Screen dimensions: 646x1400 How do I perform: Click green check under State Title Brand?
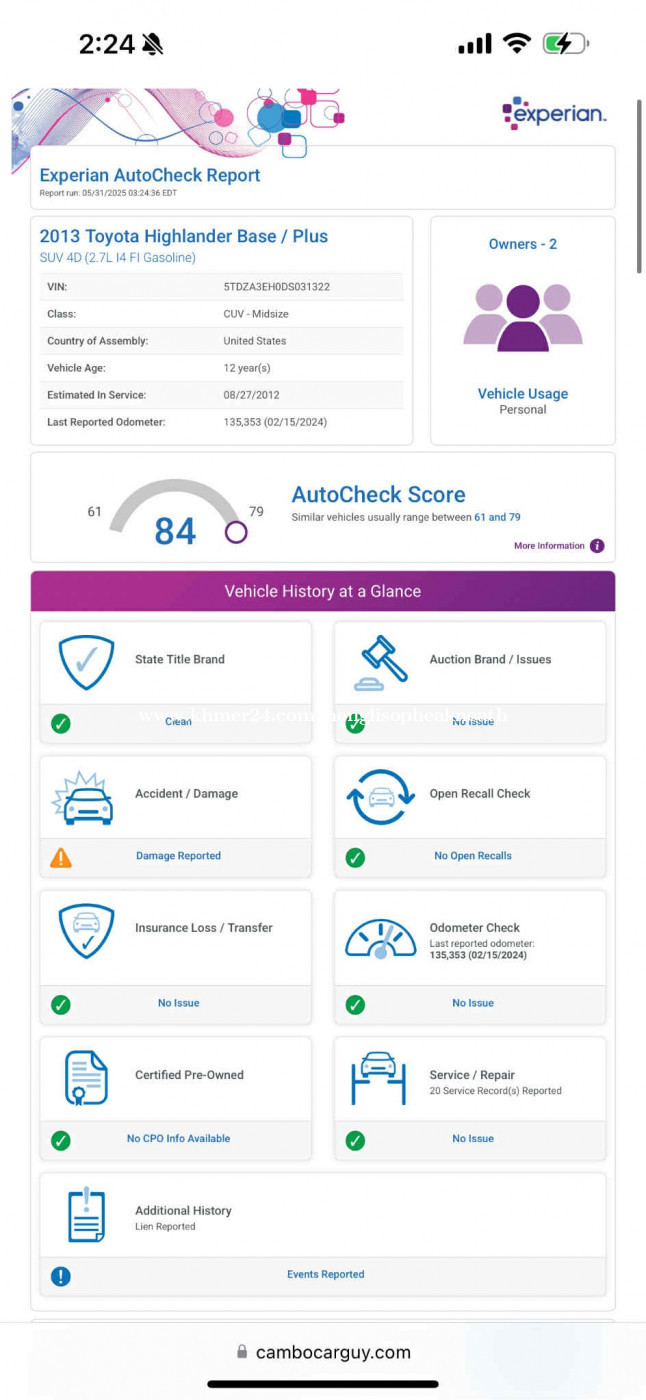pos(61,723)
